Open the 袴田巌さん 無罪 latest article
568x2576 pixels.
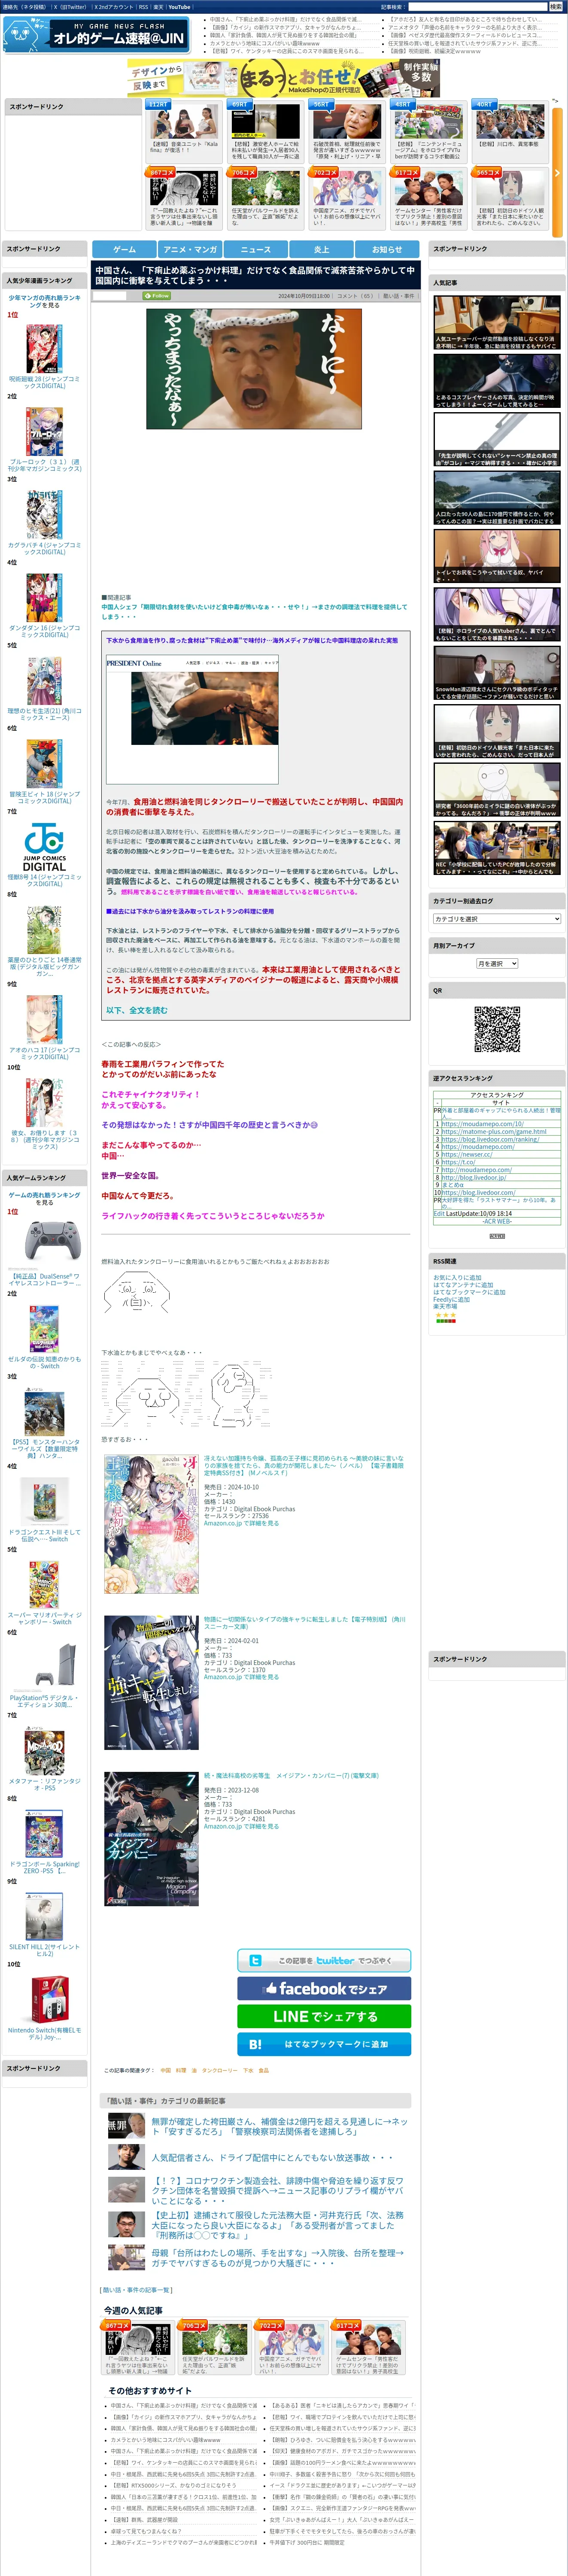tap(279, 2126)
